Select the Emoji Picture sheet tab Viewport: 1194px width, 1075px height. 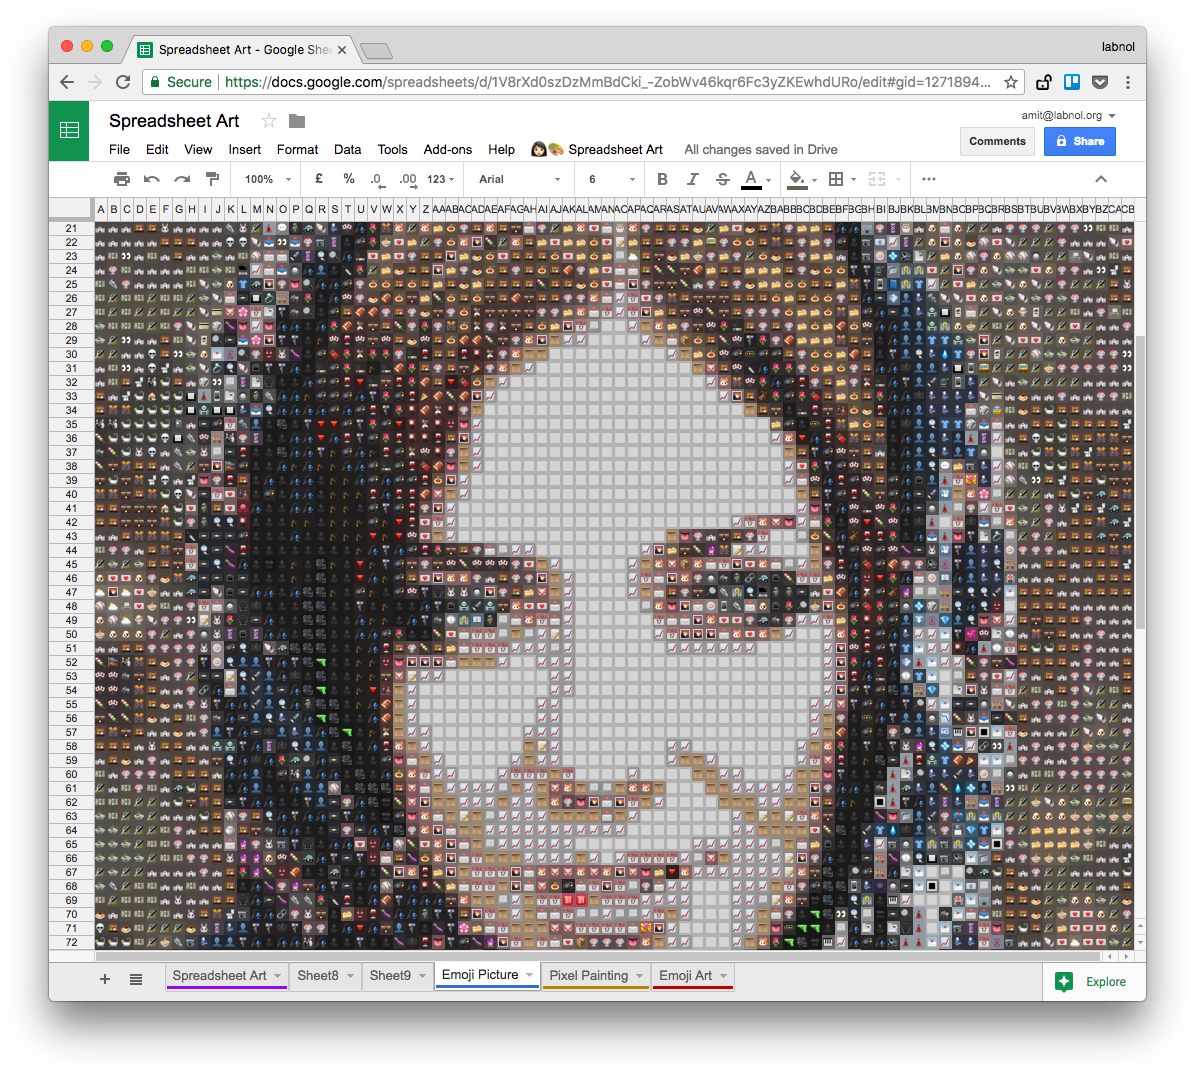tap(480, 975)
